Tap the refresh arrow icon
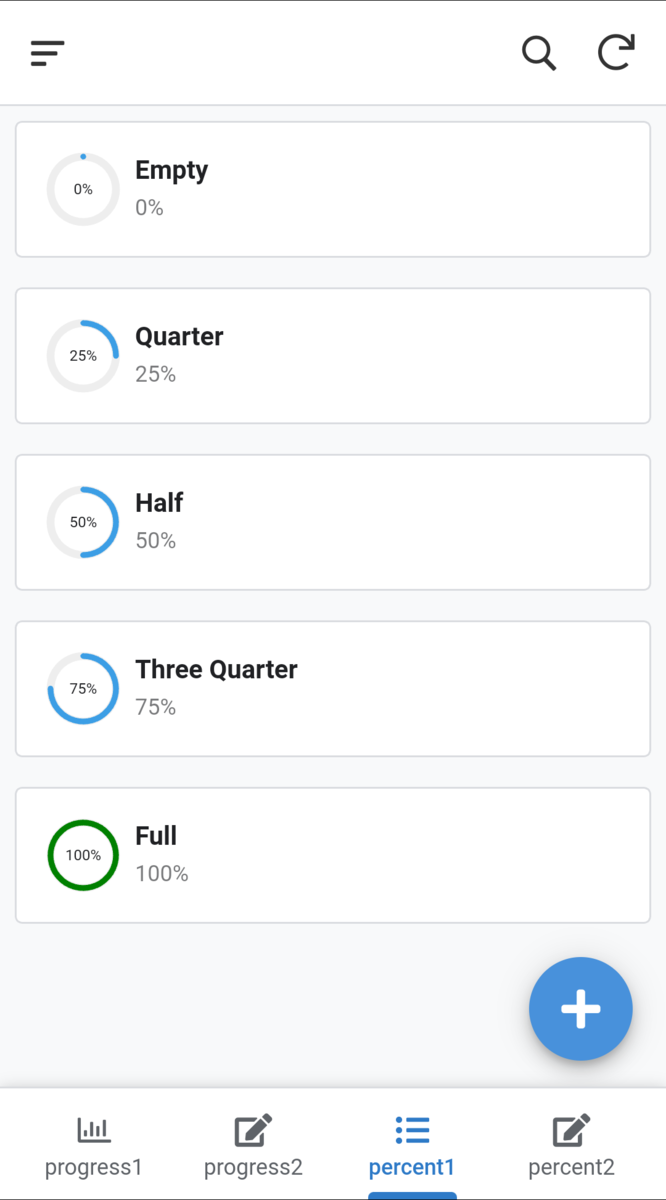Image resolution: width=666 pixels, height=1200 pixels. pos(616,53)
